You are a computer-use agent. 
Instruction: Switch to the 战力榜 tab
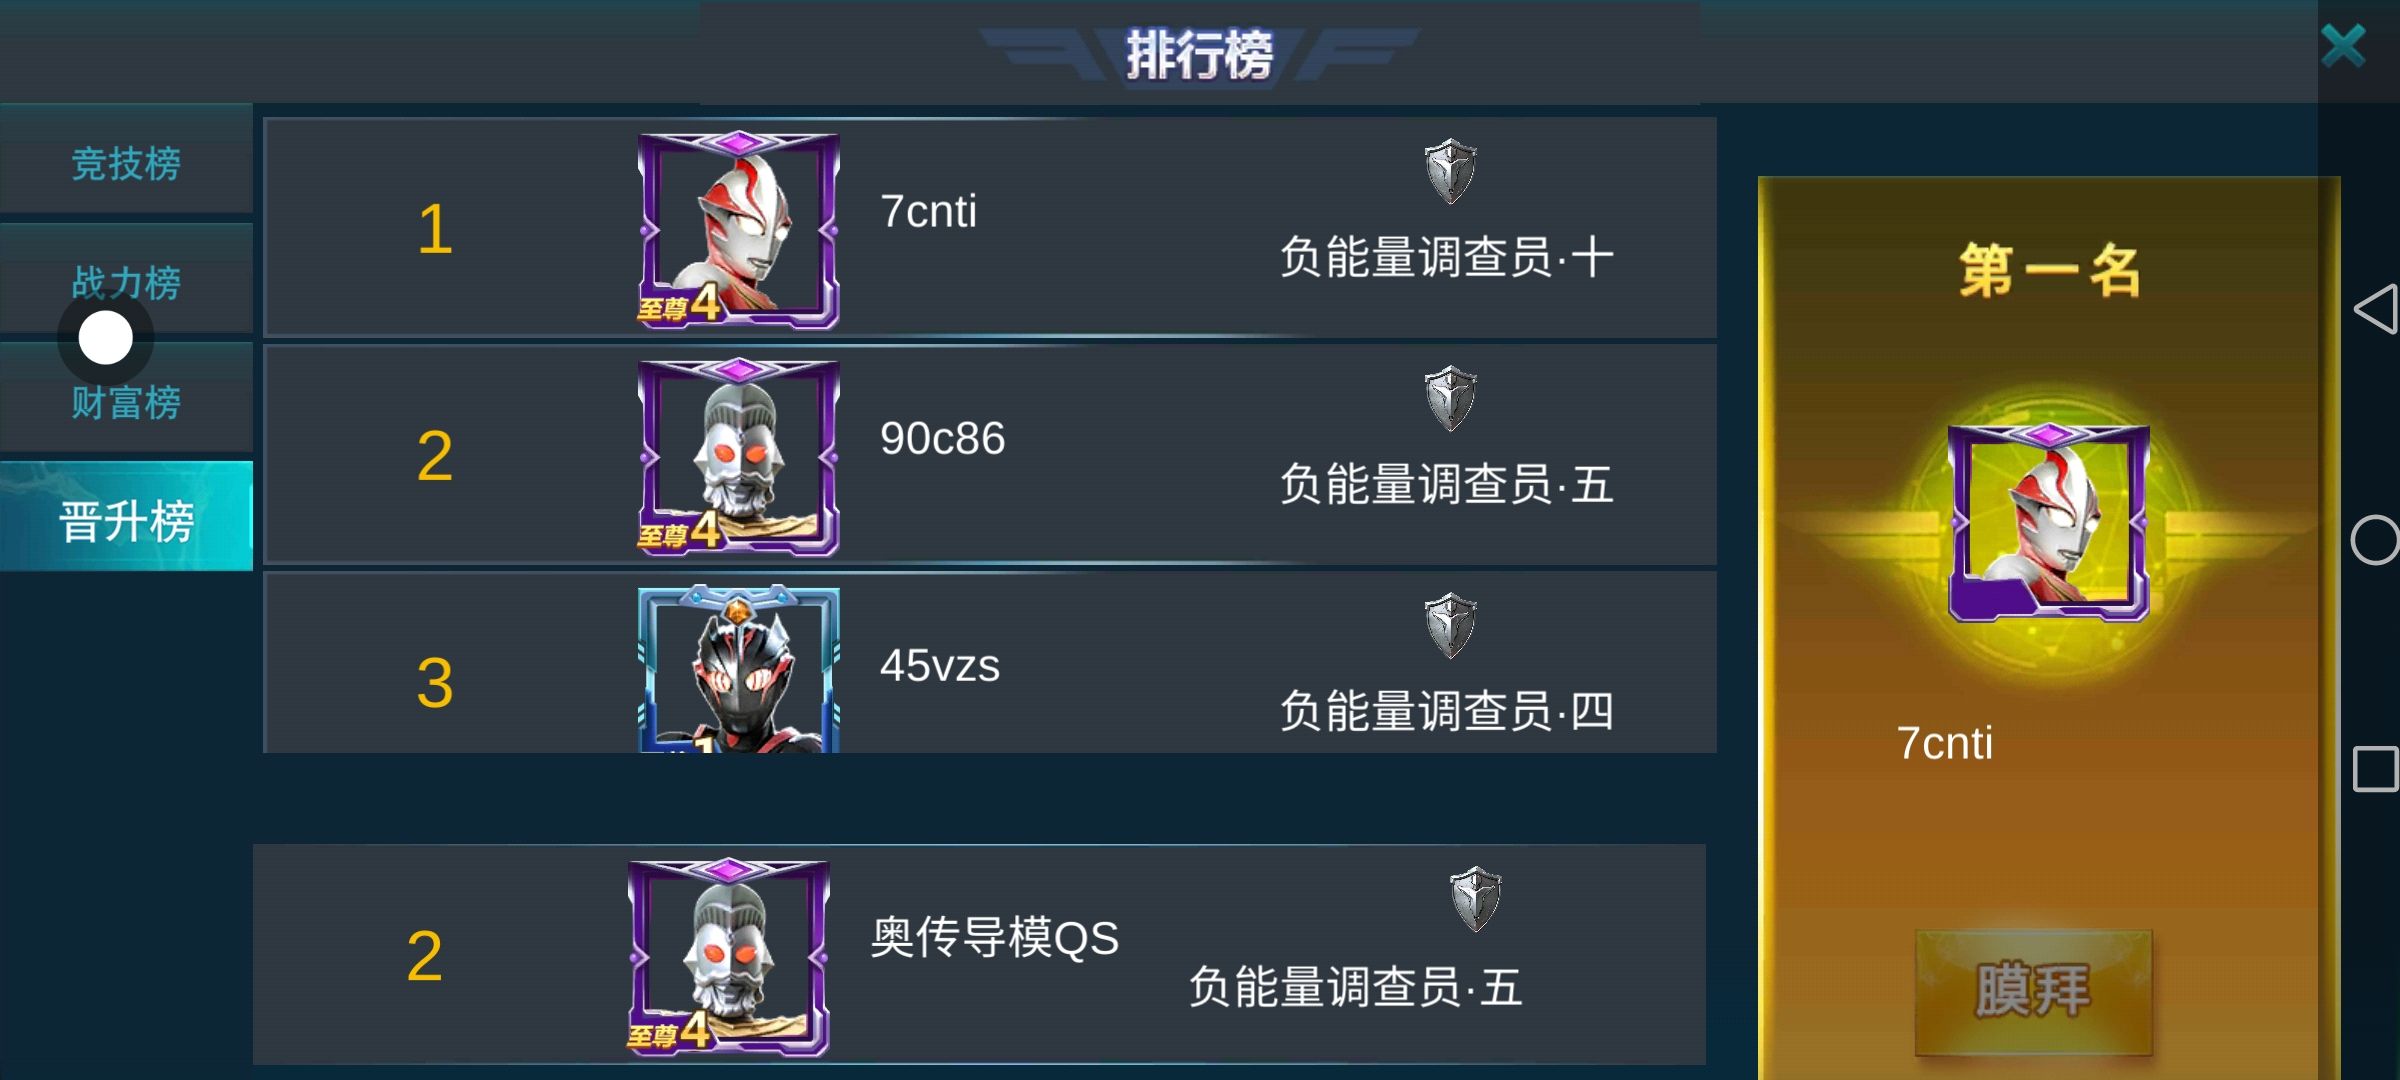click(126, 282)
